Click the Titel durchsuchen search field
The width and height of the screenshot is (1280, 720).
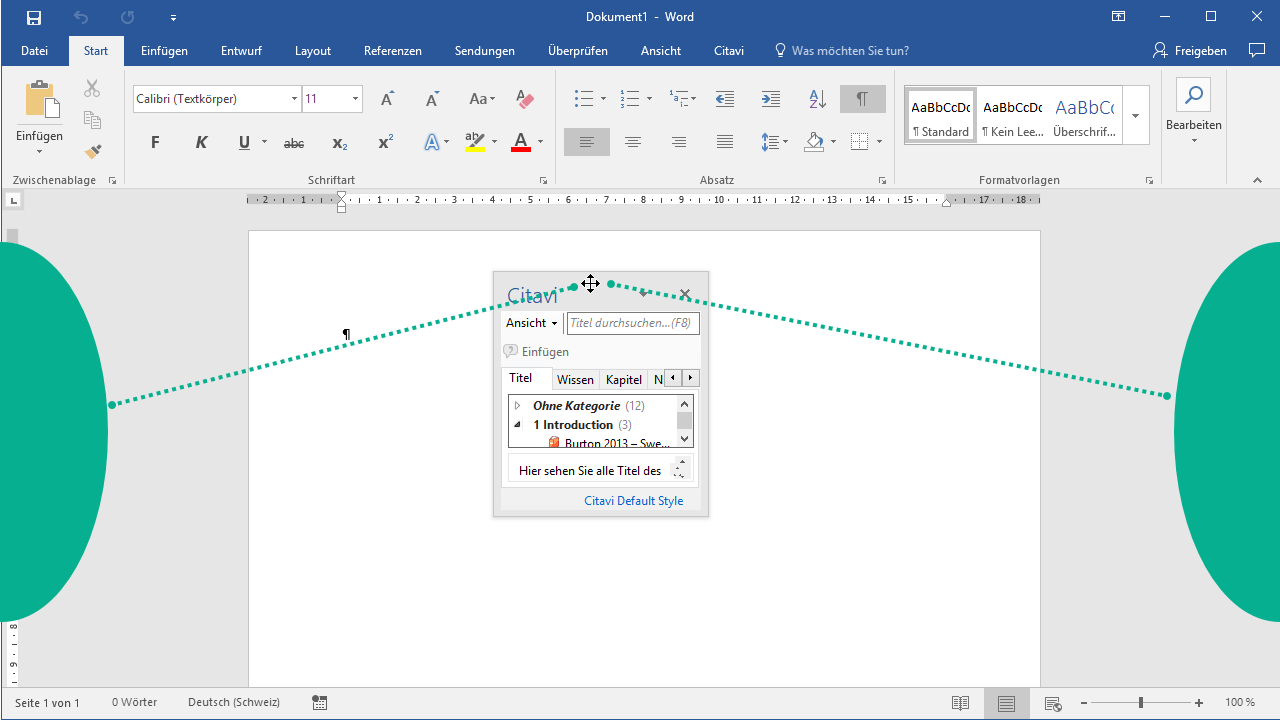coord(633,323)
